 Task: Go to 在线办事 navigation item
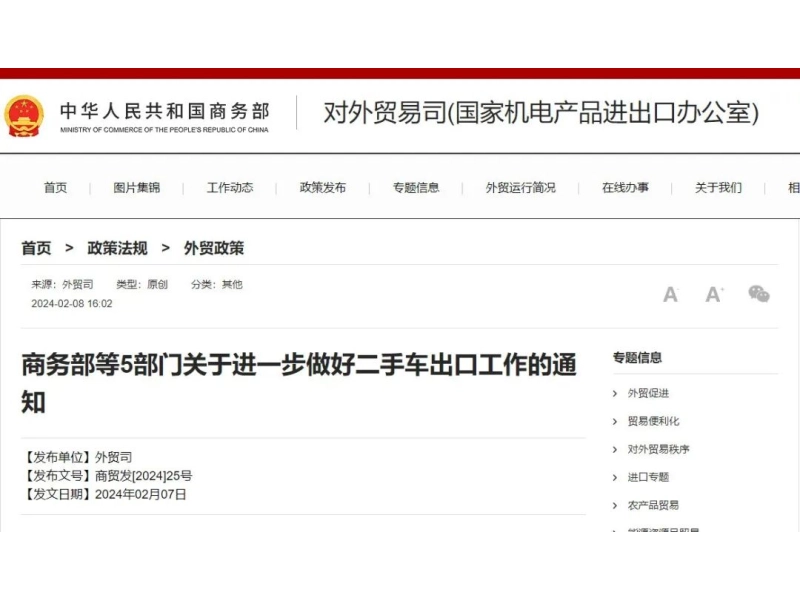[x=625, y=188]
